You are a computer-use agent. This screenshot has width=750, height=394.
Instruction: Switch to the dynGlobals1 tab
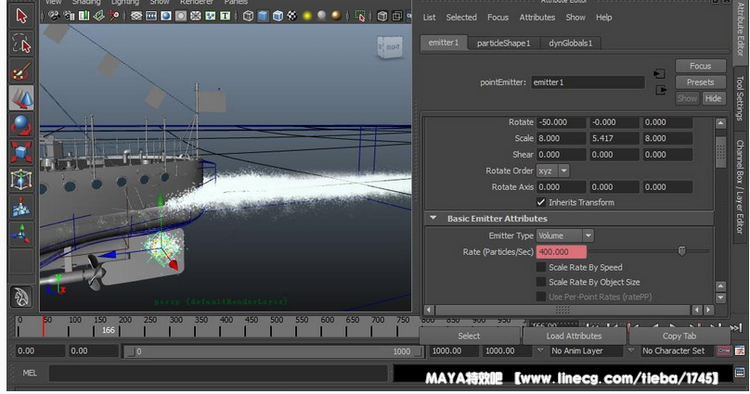click(x=570, y=43)
